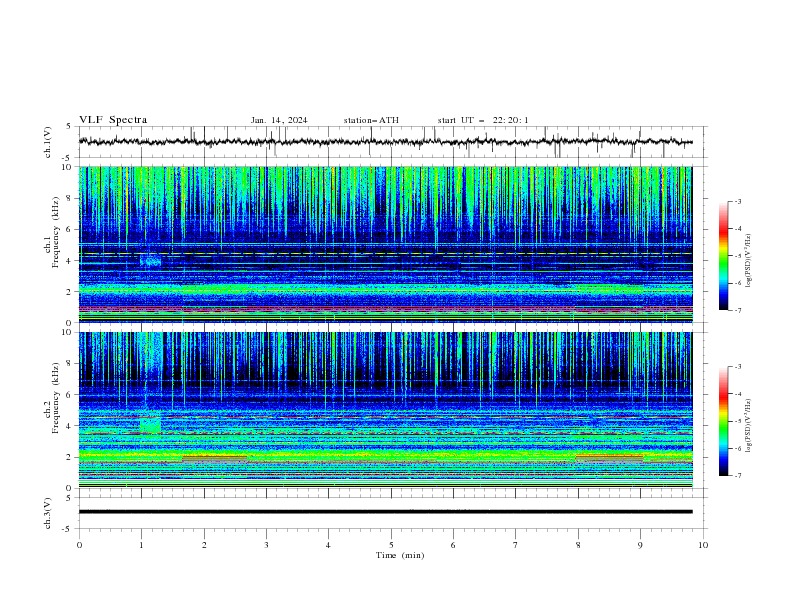Click the "start UT = 22:20:1" text

(483, 120)
